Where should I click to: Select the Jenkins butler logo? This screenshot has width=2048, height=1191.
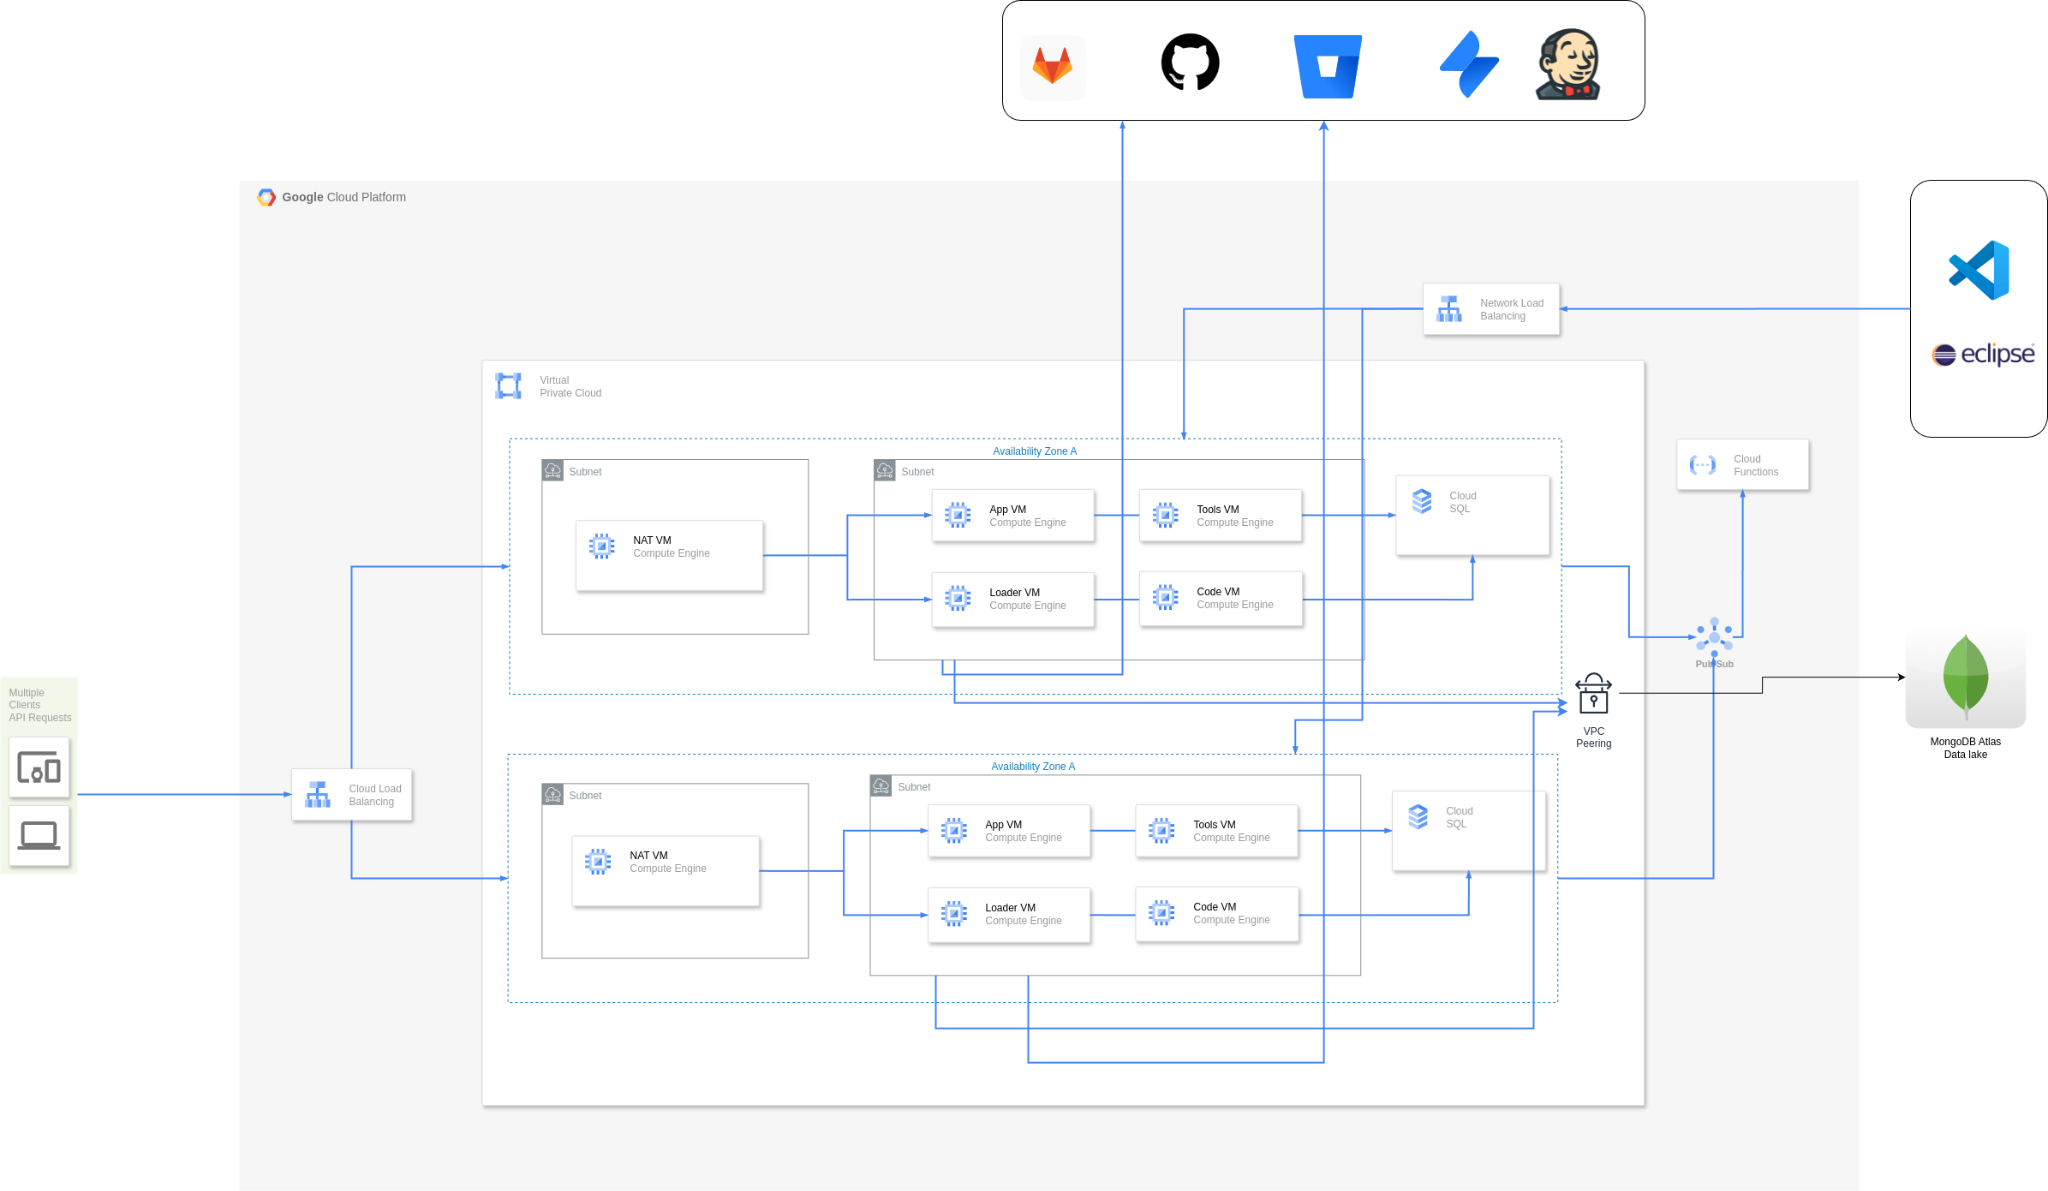coord(1568,65)
